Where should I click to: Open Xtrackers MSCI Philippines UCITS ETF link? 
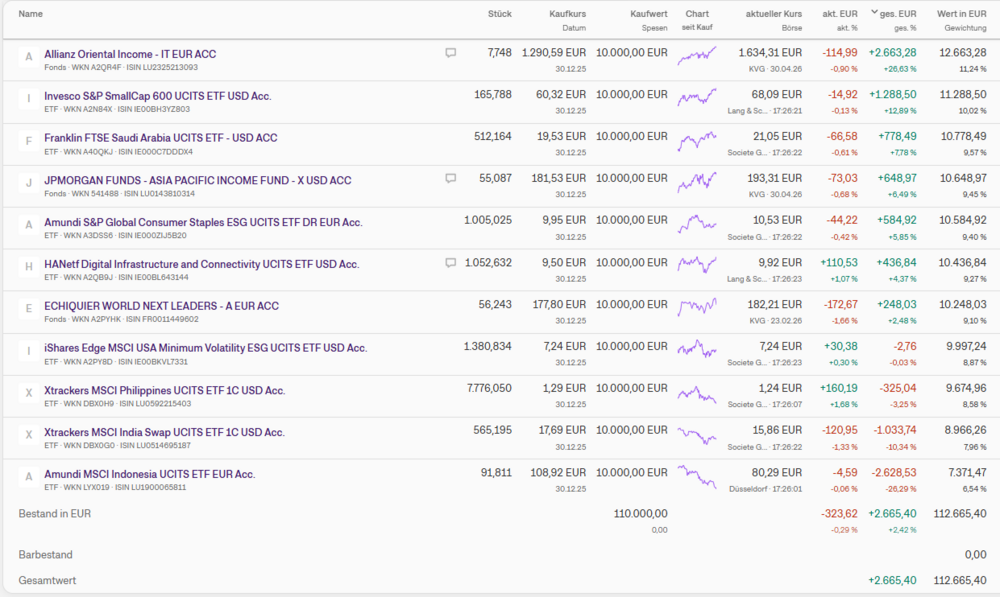click(165, 390)
